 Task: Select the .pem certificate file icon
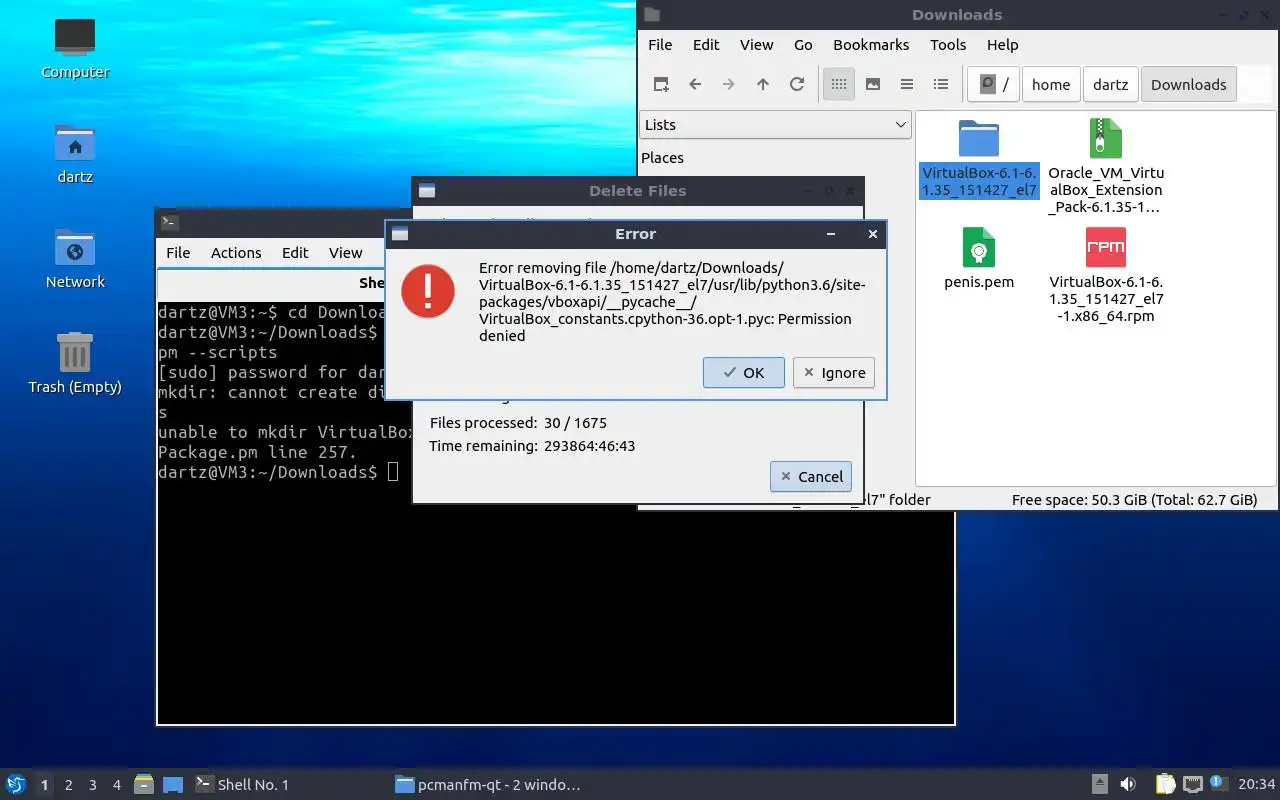tap(979, 247)
